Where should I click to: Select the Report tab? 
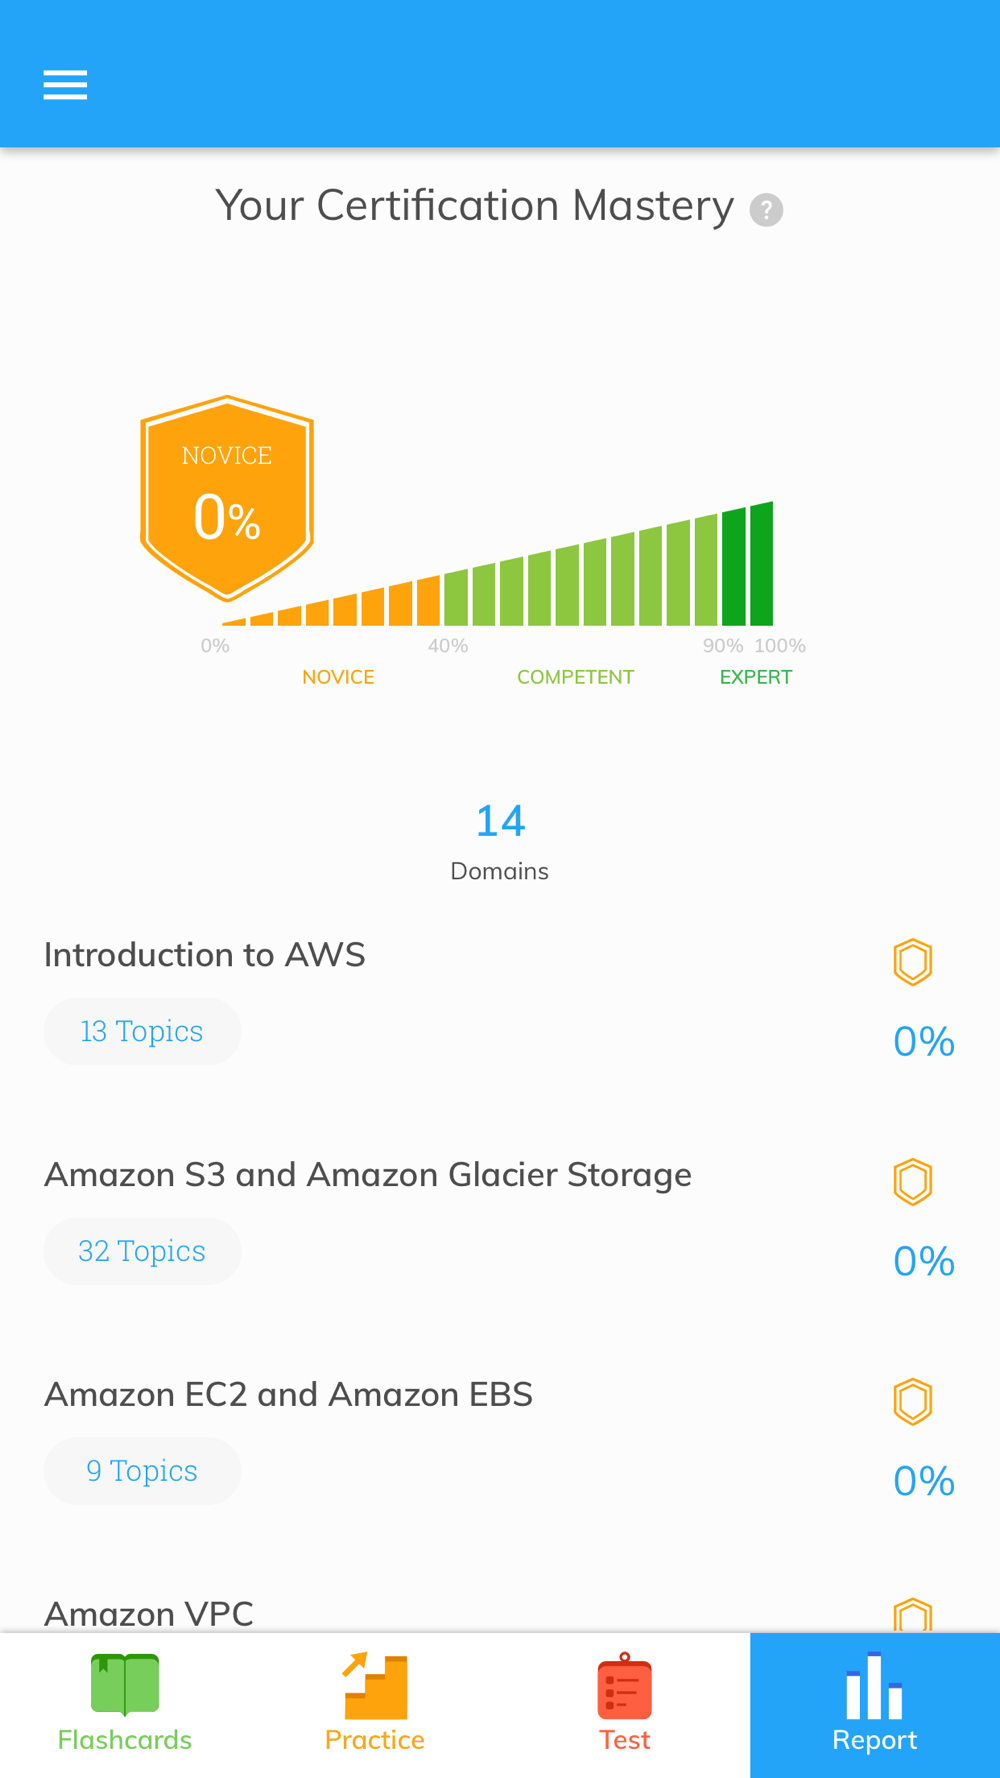point(875,1705)
